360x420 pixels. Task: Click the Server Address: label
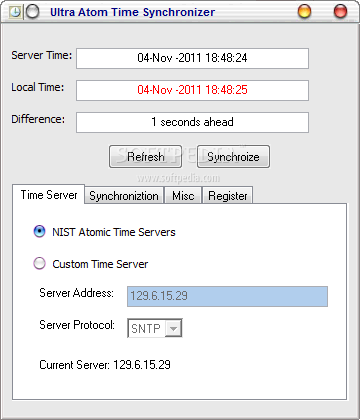76,293
